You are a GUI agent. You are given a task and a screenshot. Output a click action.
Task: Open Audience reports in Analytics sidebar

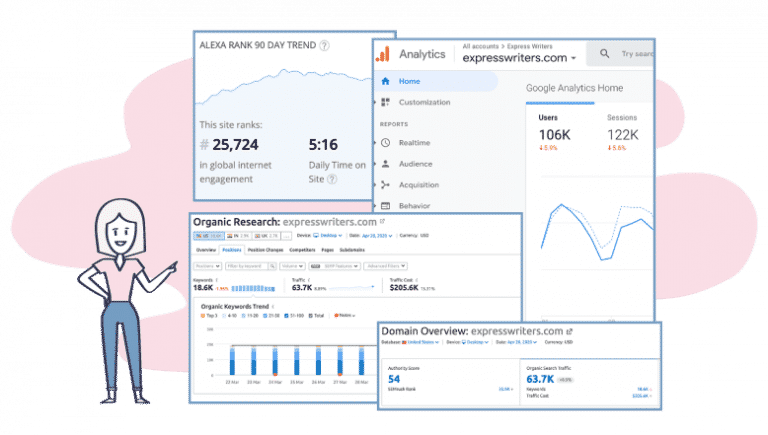point(415,164)
